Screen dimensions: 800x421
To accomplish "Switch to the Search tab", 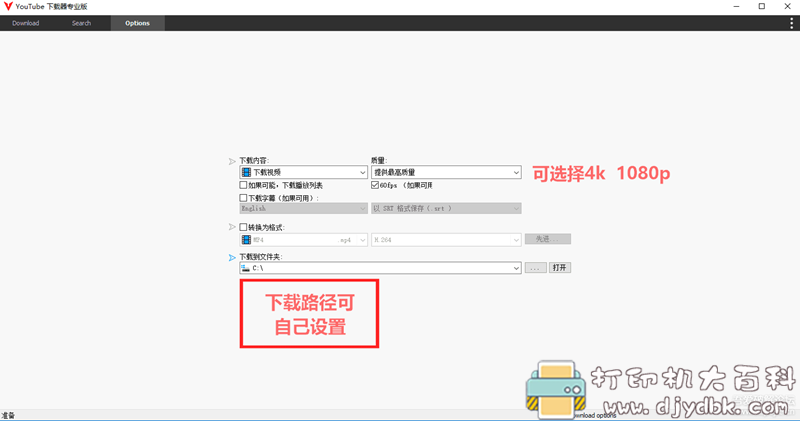I will pyautogui.click(x=81, y=23).
